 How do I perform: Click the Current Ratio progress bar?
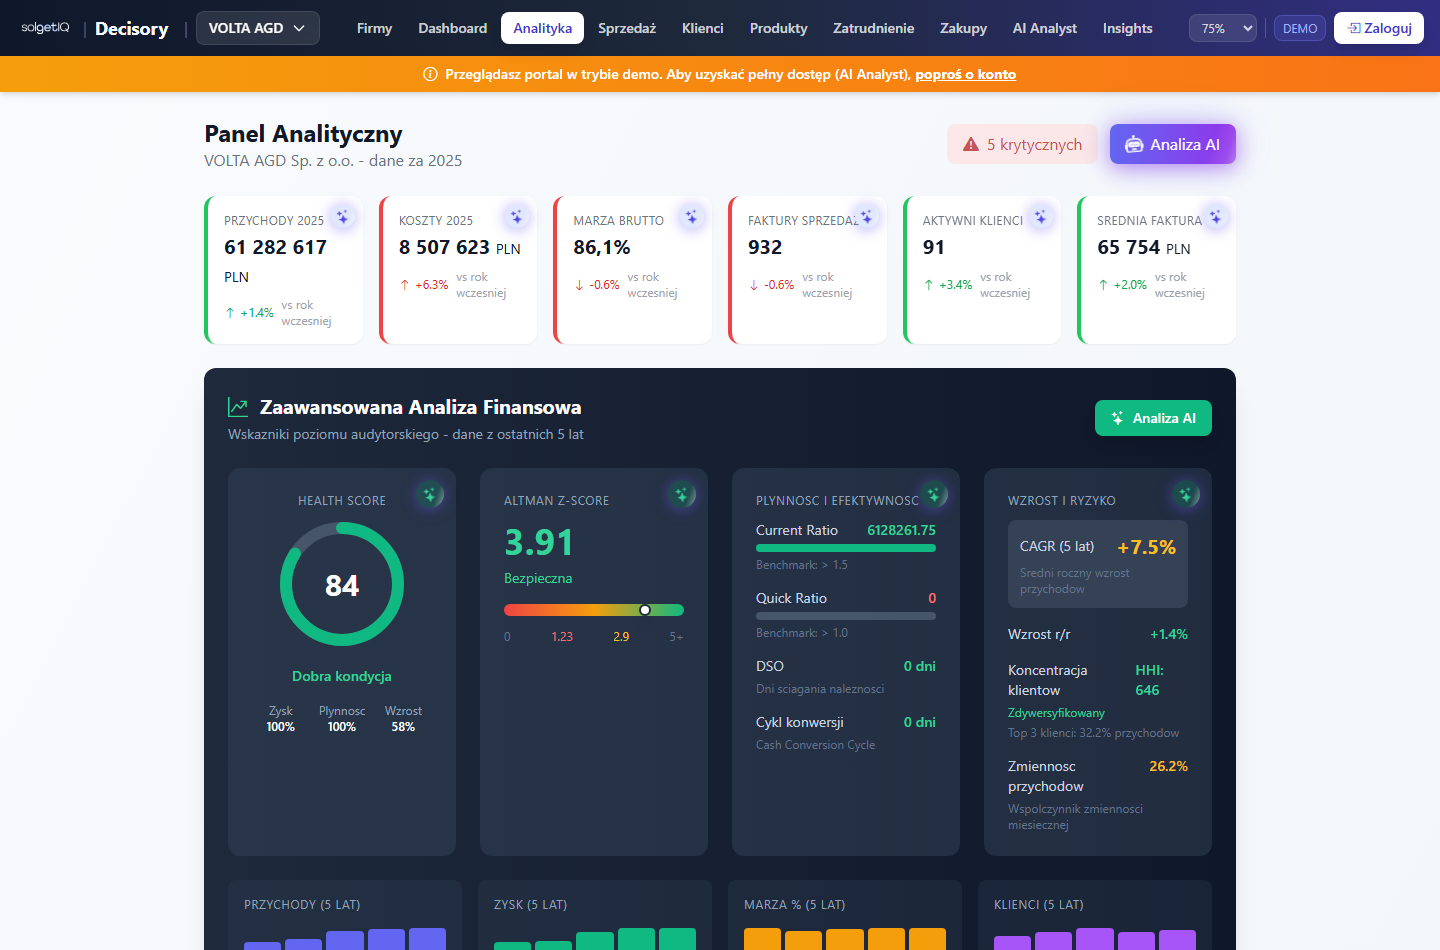click(x=846, y=548)
